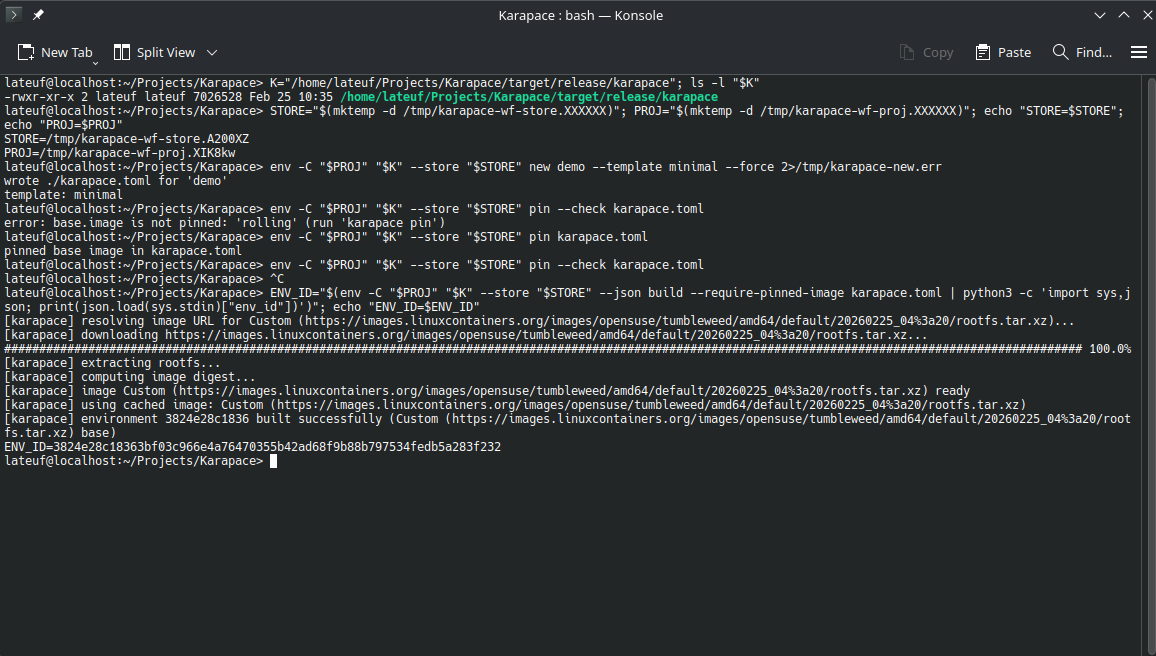
Task: Open the Konsole window menu icon
Action: click(x=14, y=15)
